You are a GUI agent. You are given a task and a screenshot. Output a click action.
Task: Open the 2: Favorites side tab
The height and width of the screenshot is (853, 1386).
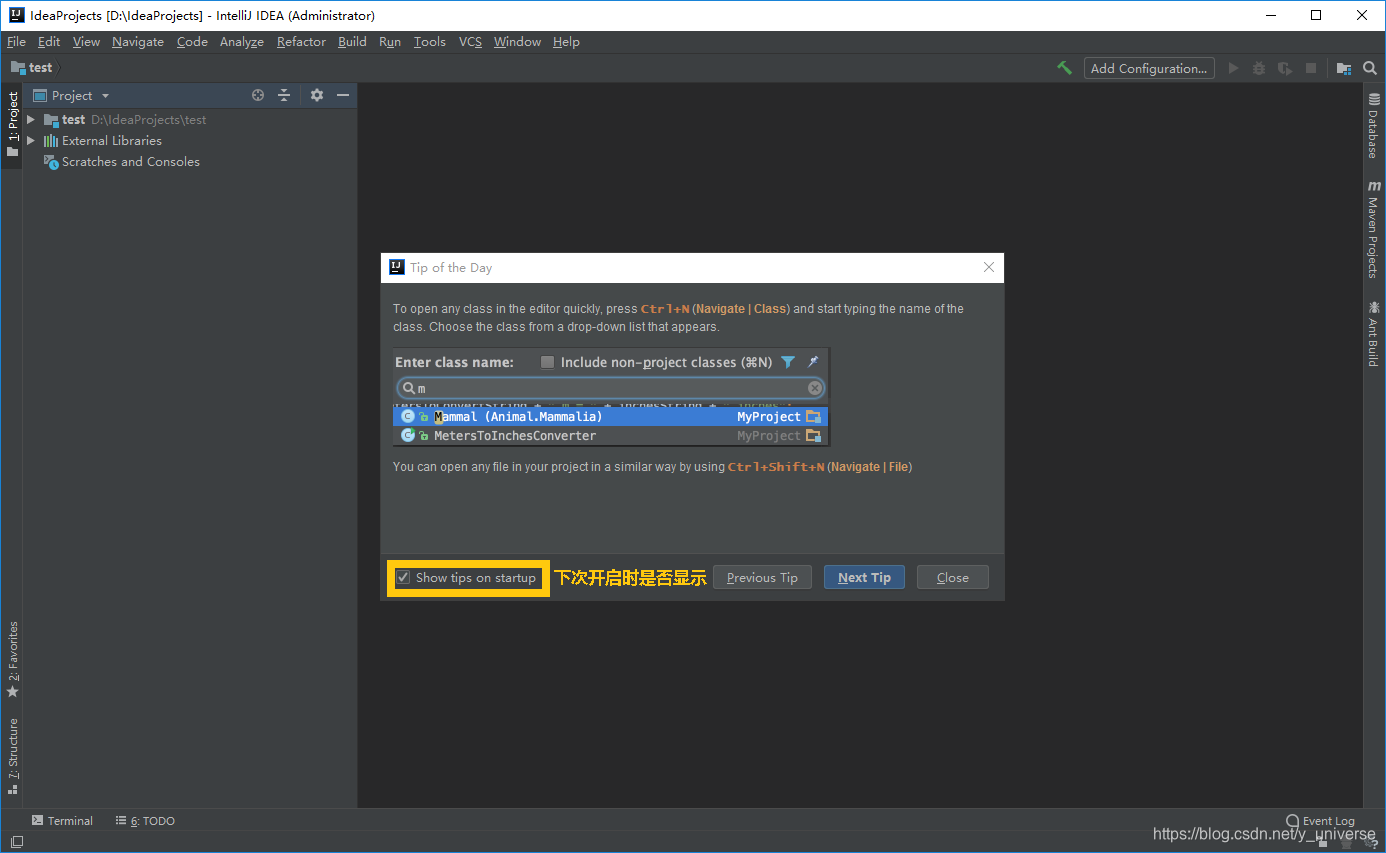point(12,659)
